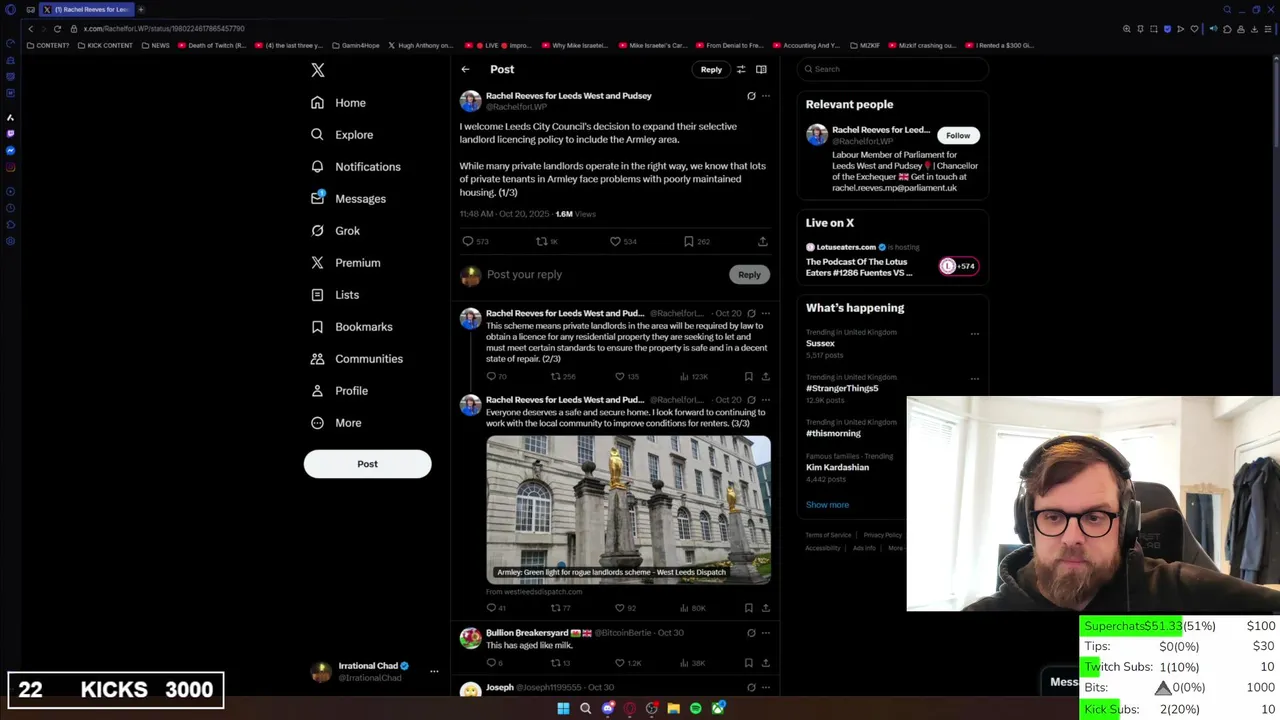Screen dimensions: 1280x720
Task: Click the white Post button in sidebar
Action: [367, 464]
